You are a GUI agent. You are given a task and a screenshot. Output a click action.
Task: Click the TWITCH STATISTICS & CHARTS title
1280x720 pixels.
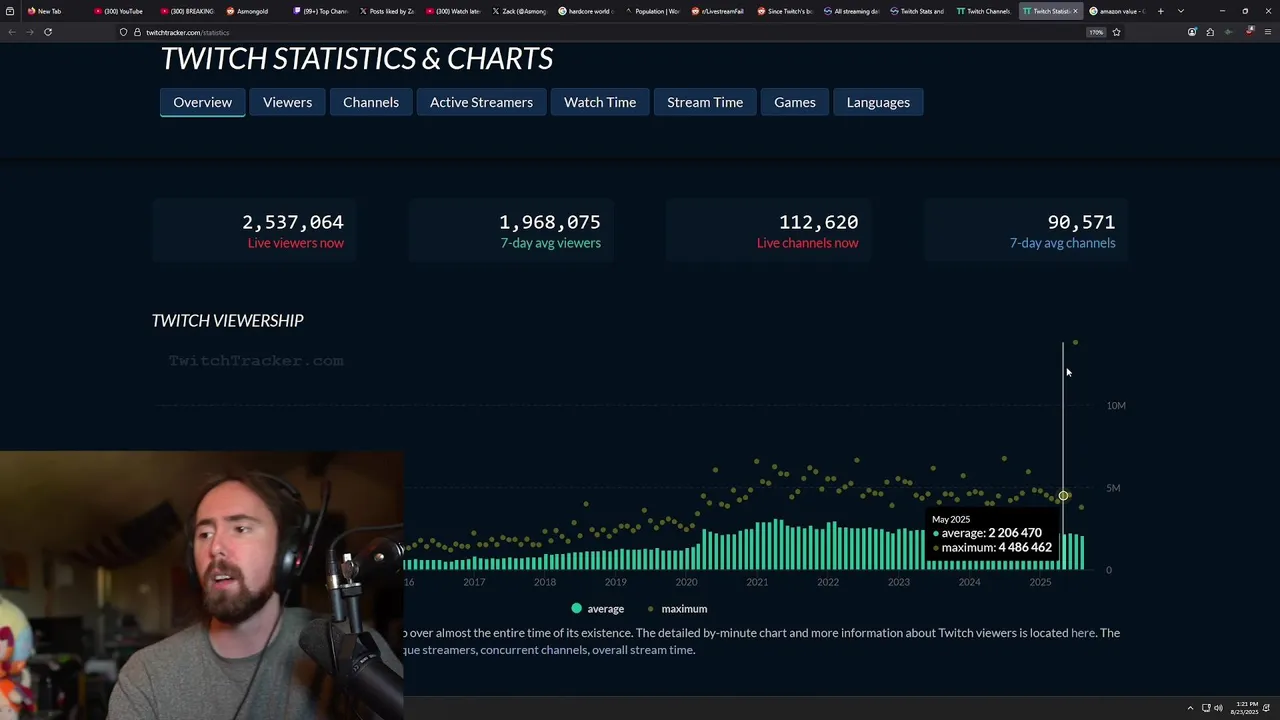[x=357, y=58]
